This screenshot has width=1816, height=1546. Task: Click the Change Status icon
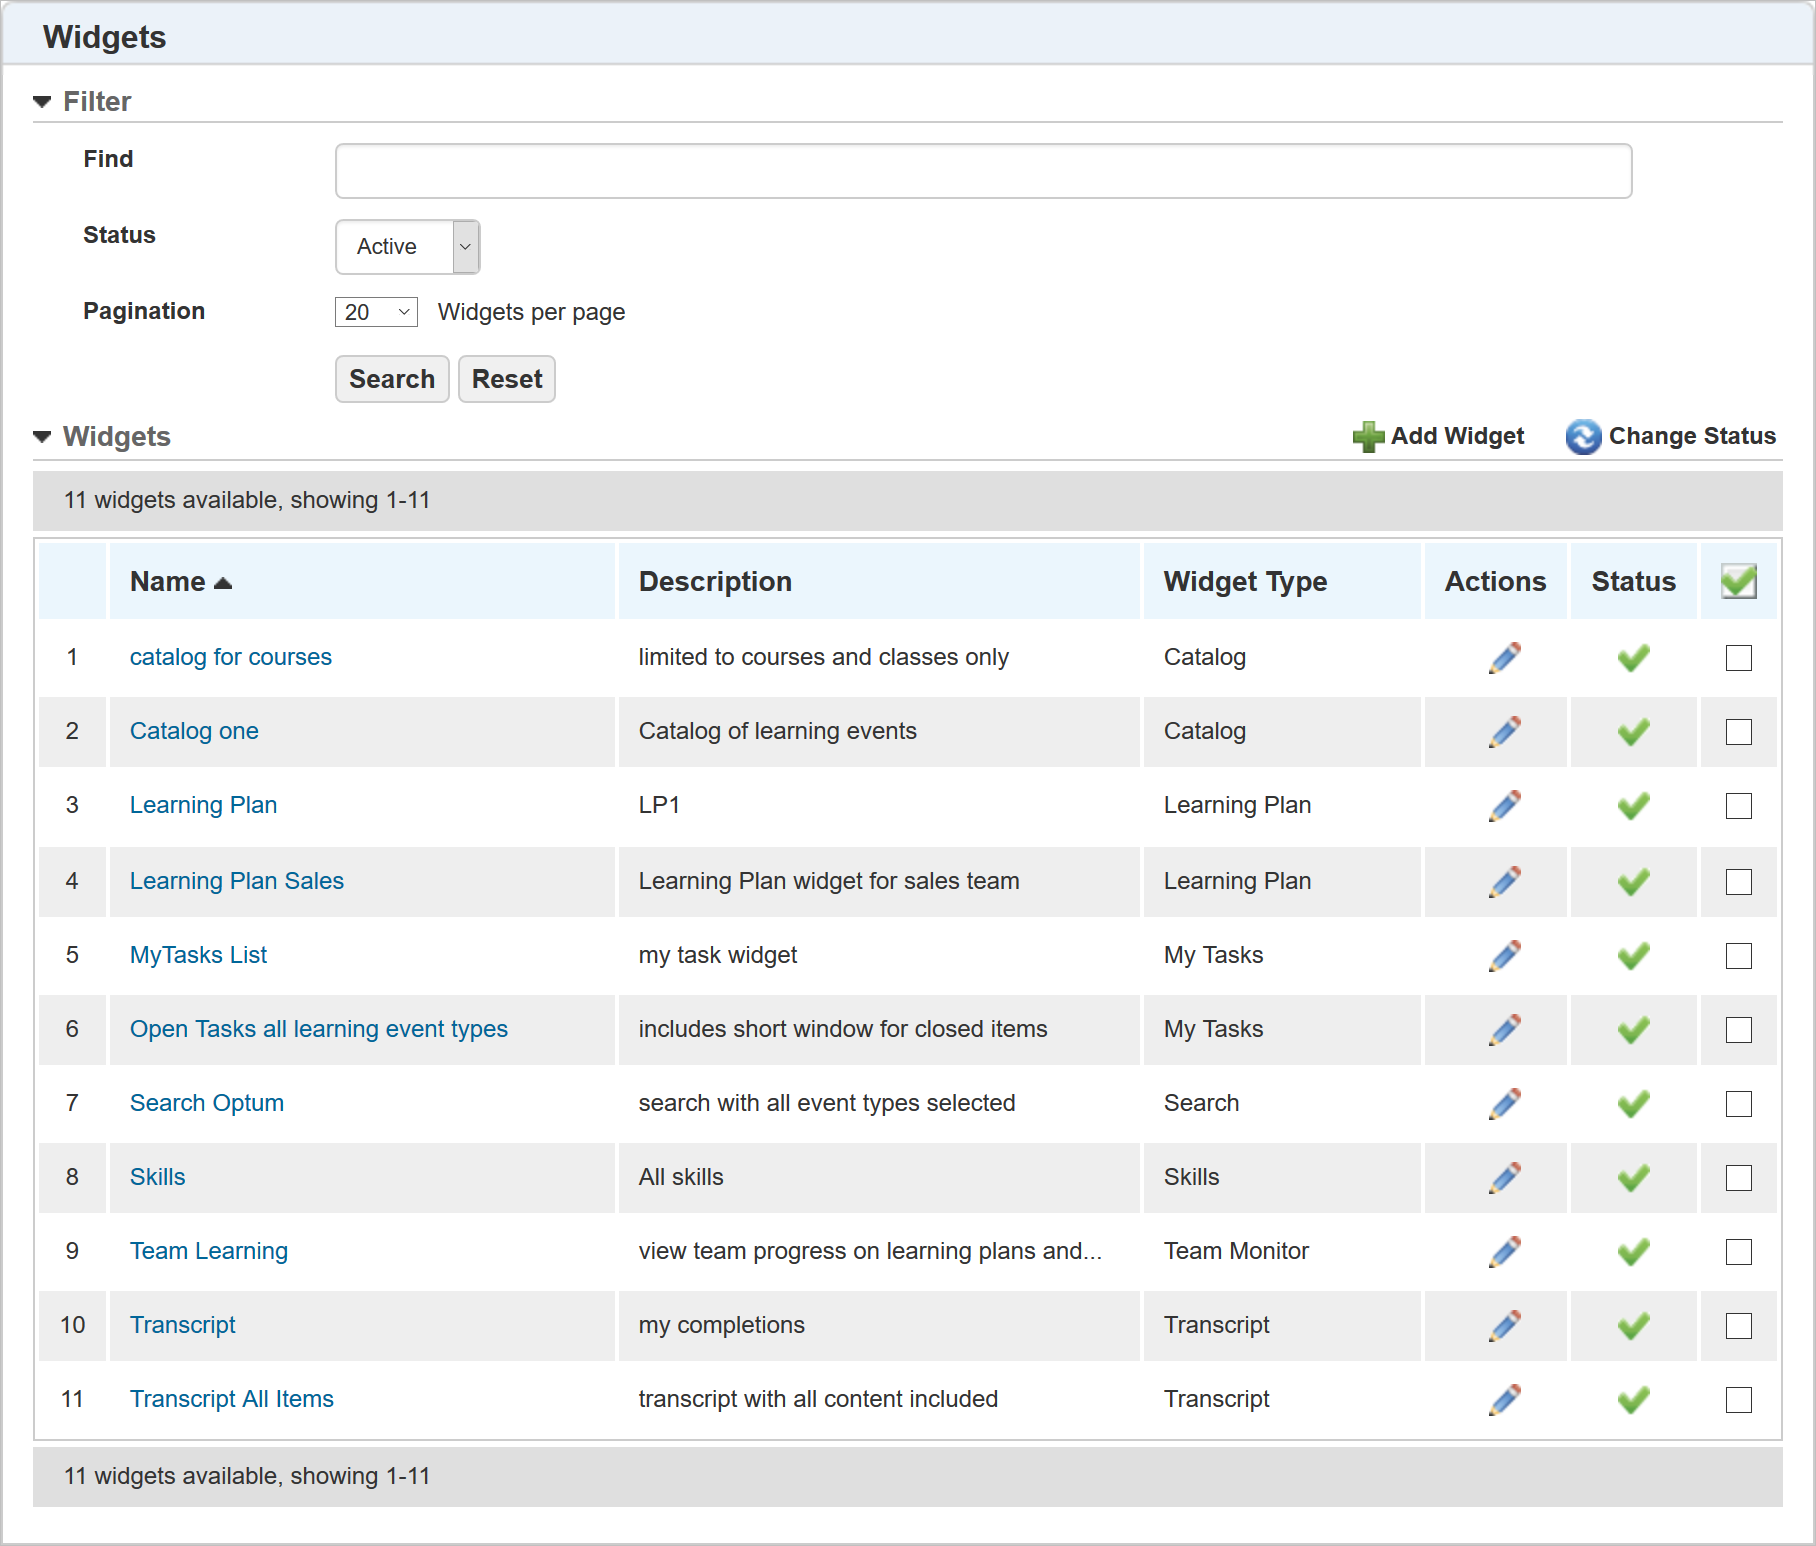point(1583,437)
